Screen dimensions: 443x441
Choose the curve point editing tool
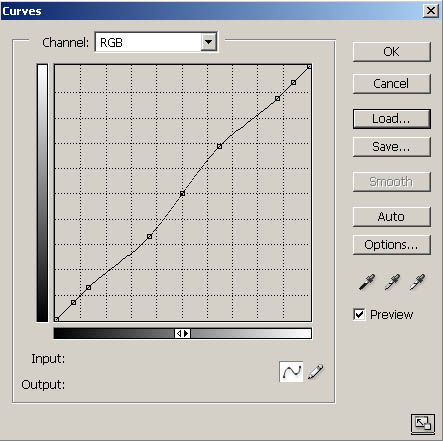pos(291,371)
